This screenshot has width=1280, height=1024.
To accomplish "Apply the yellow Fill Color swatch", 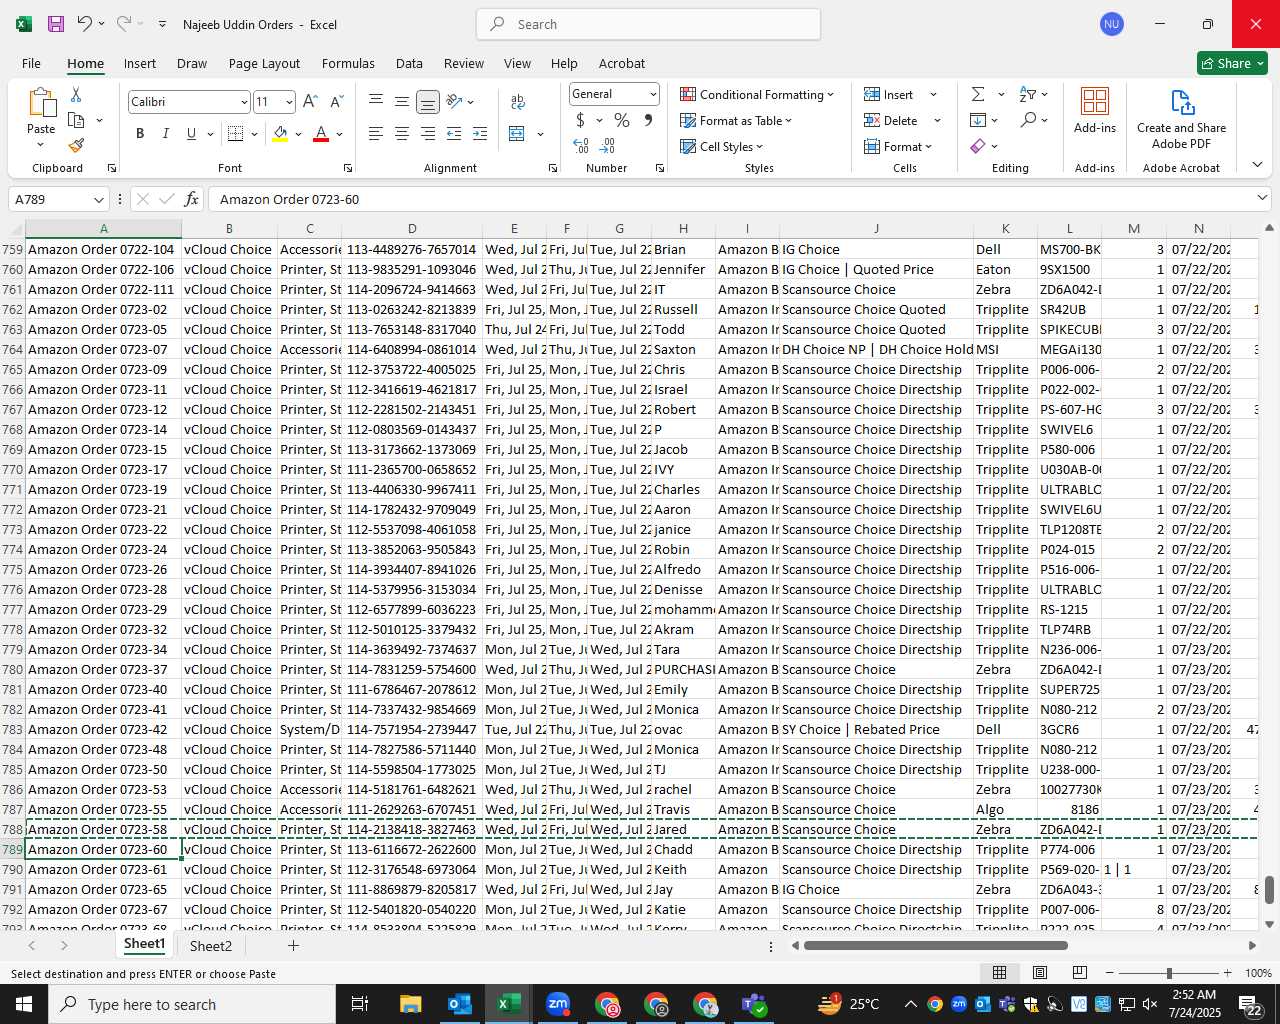I will tap(280, 134).
